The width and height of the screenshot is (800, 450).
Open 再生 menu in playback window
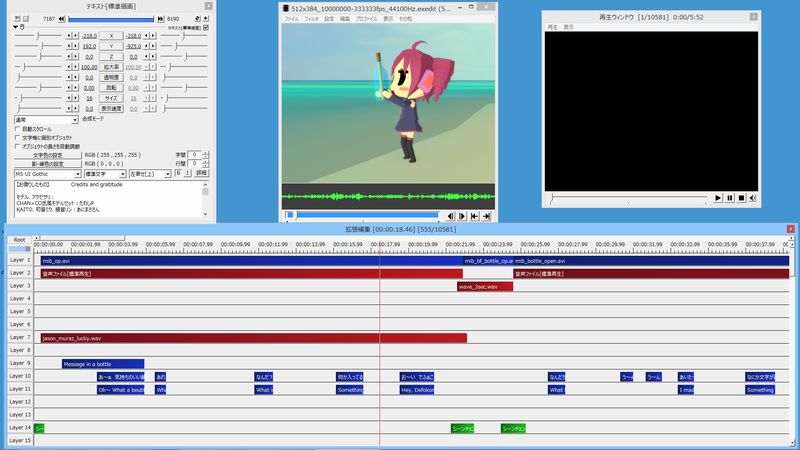coord(553,27)
